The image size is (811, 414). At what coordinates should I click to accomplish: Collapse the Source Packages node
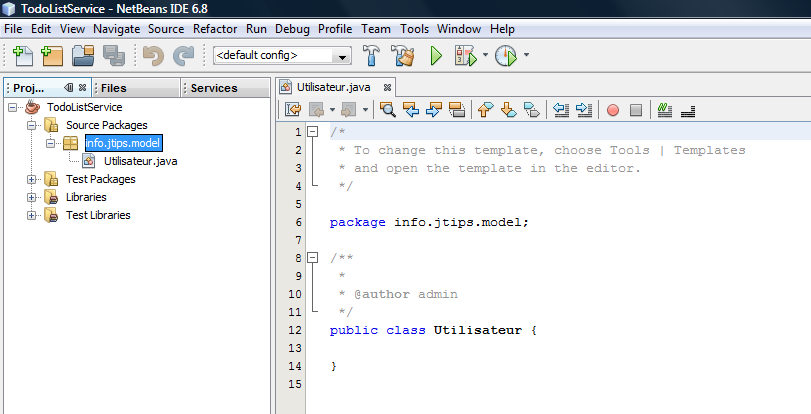pyautogui.click(x=32, y=125)
